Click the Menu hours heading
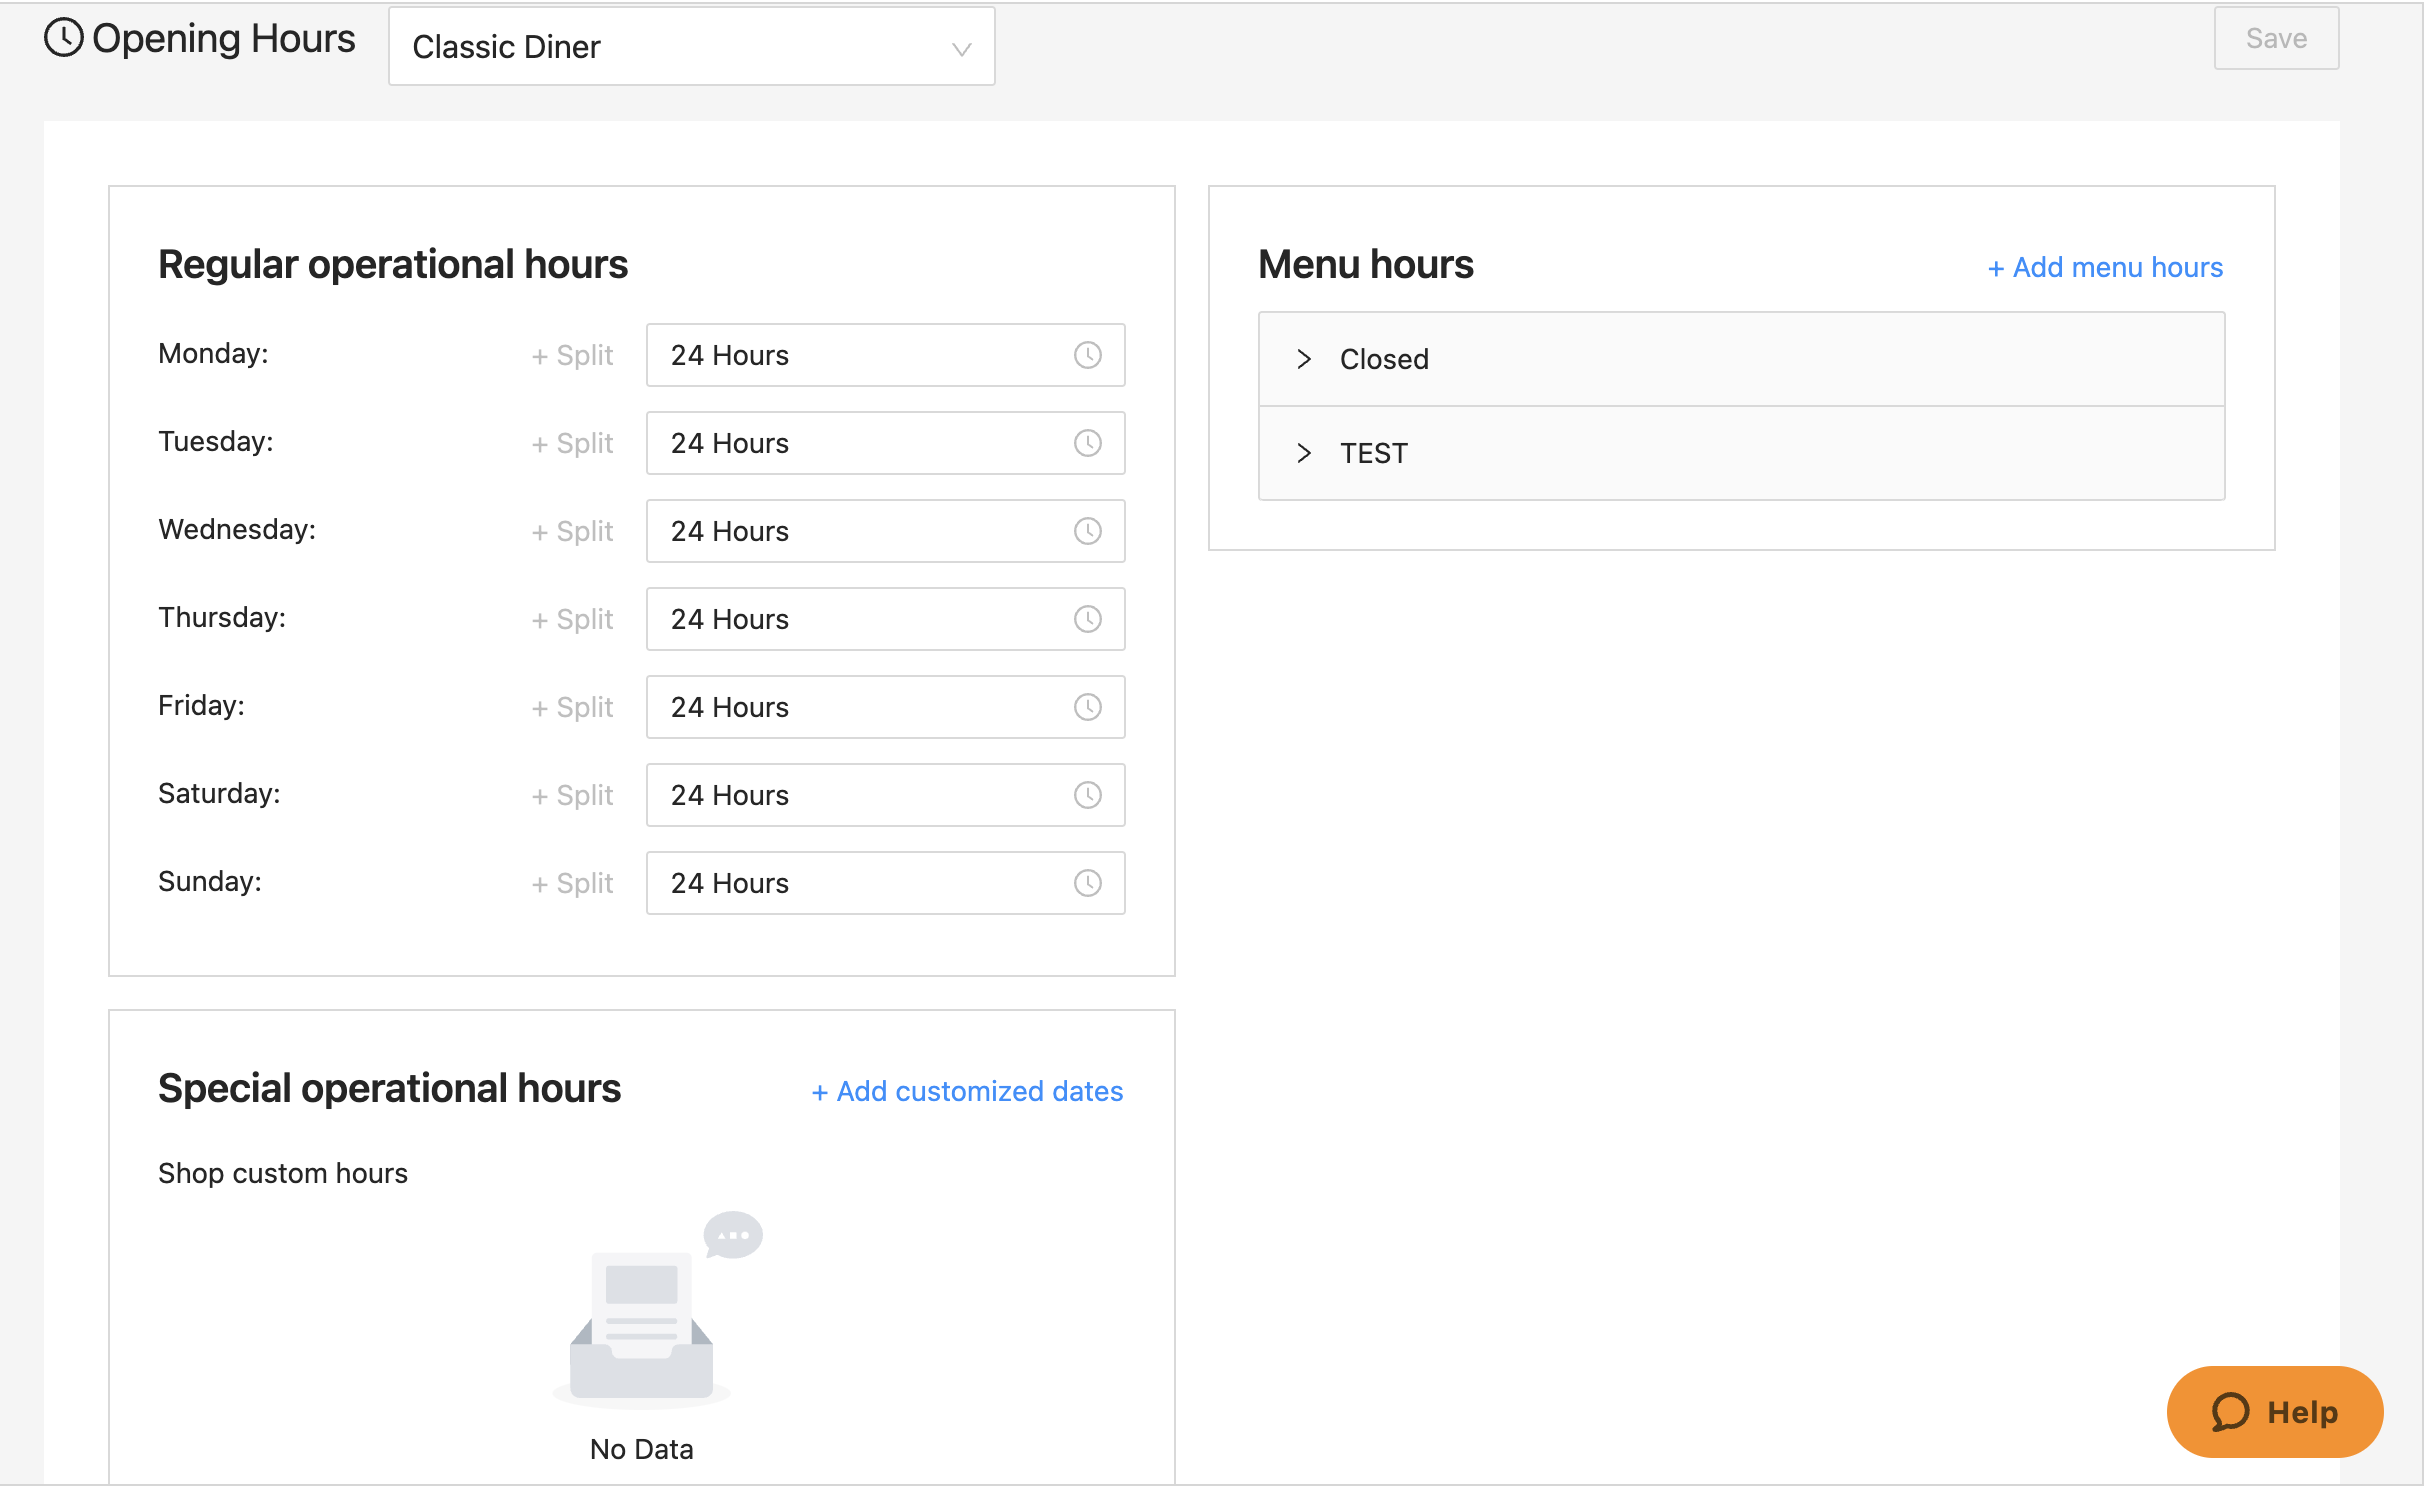Screen dimensions: 2424x1486 (1365, 265)
